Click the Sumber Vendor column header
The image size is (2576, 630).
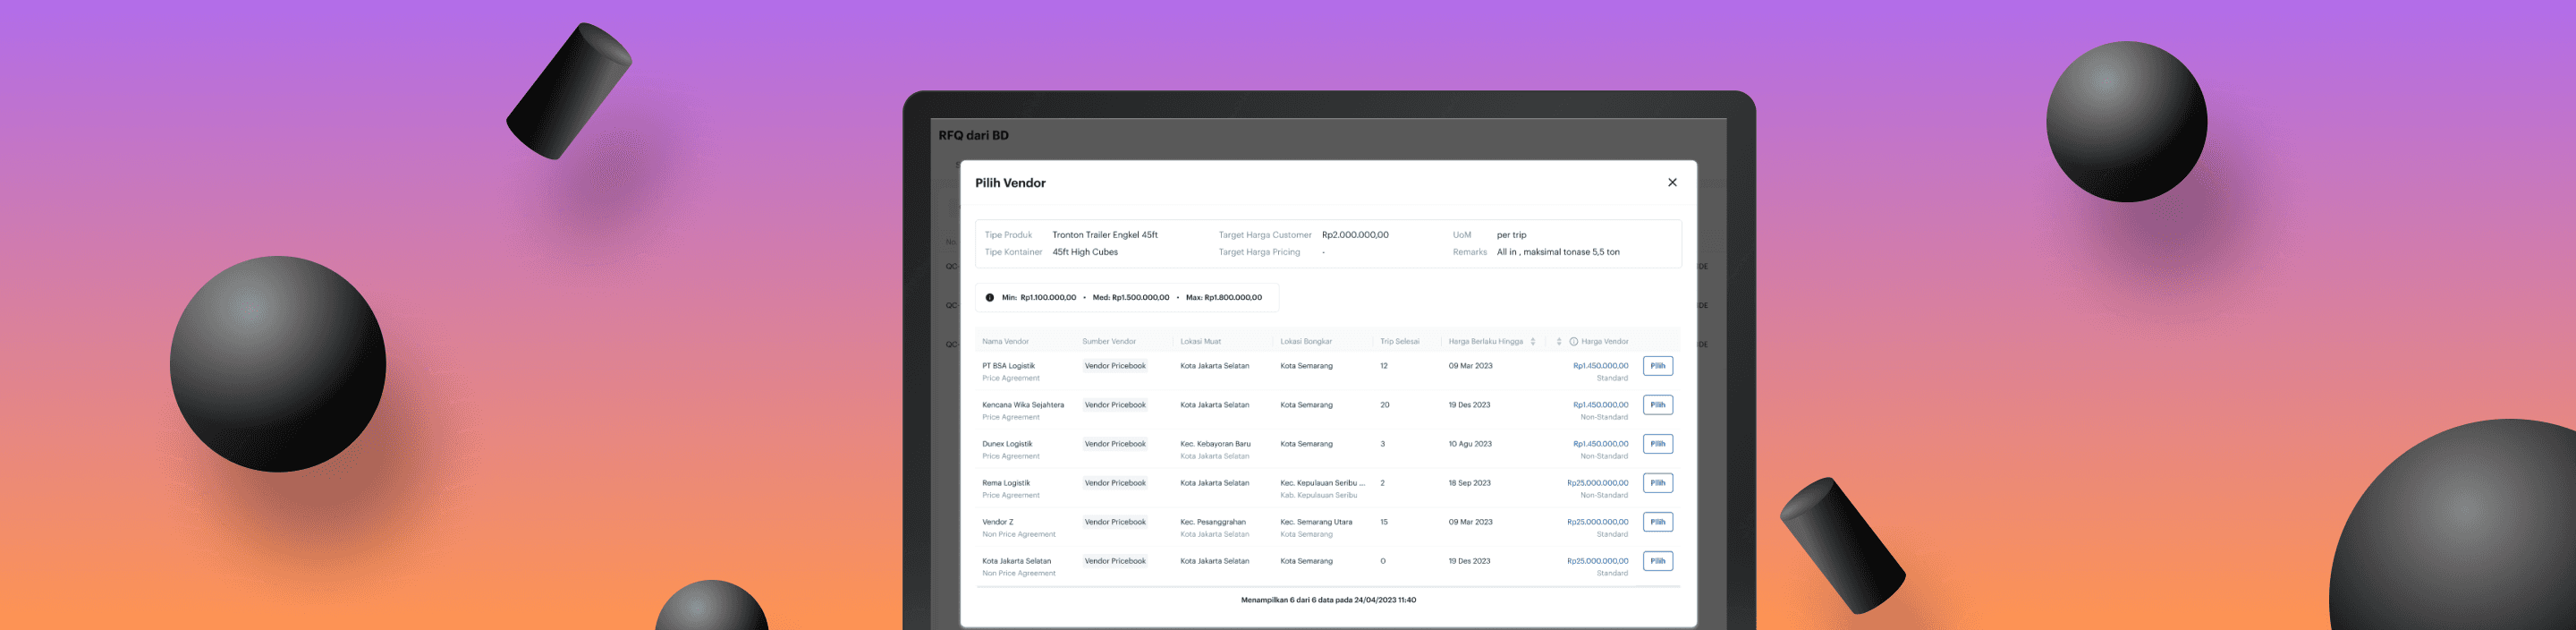pyautogui.click(x=1108, y=342)
